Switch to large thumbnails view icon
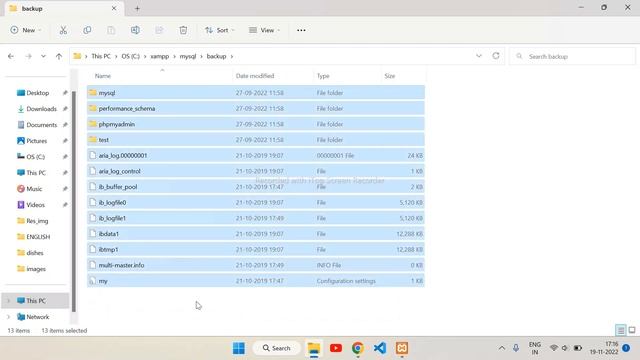 [632, 330]
